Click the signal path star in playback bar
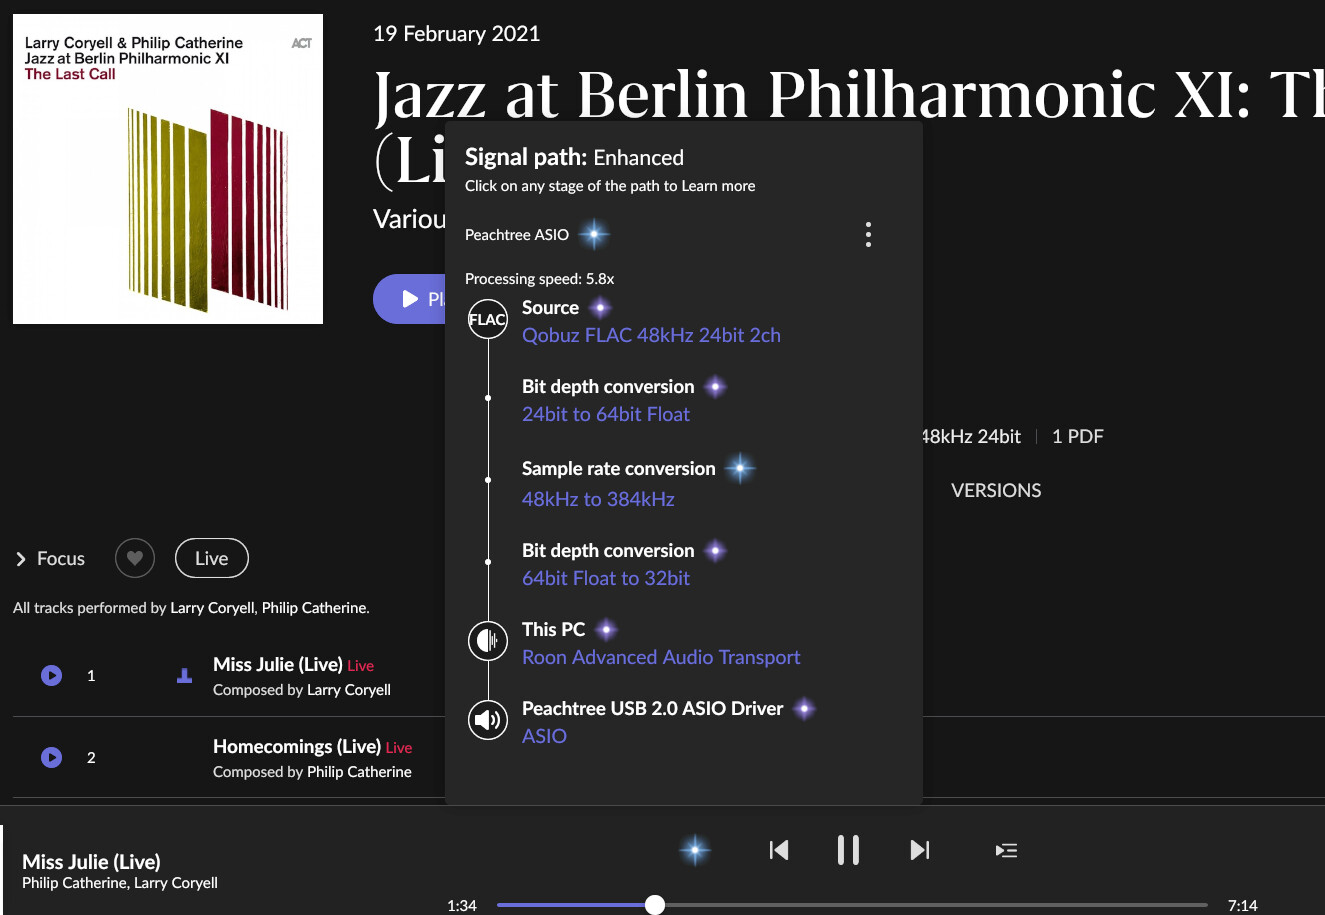The image size is (1325, 915). 695,851
